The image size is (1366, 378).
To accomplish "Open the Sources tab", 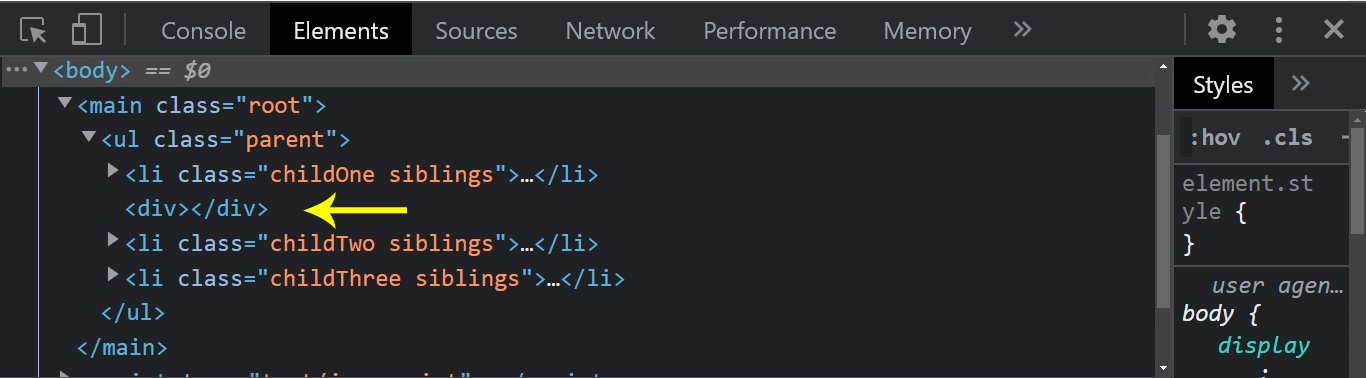I will pyautogui.click(x=476, y=30).
